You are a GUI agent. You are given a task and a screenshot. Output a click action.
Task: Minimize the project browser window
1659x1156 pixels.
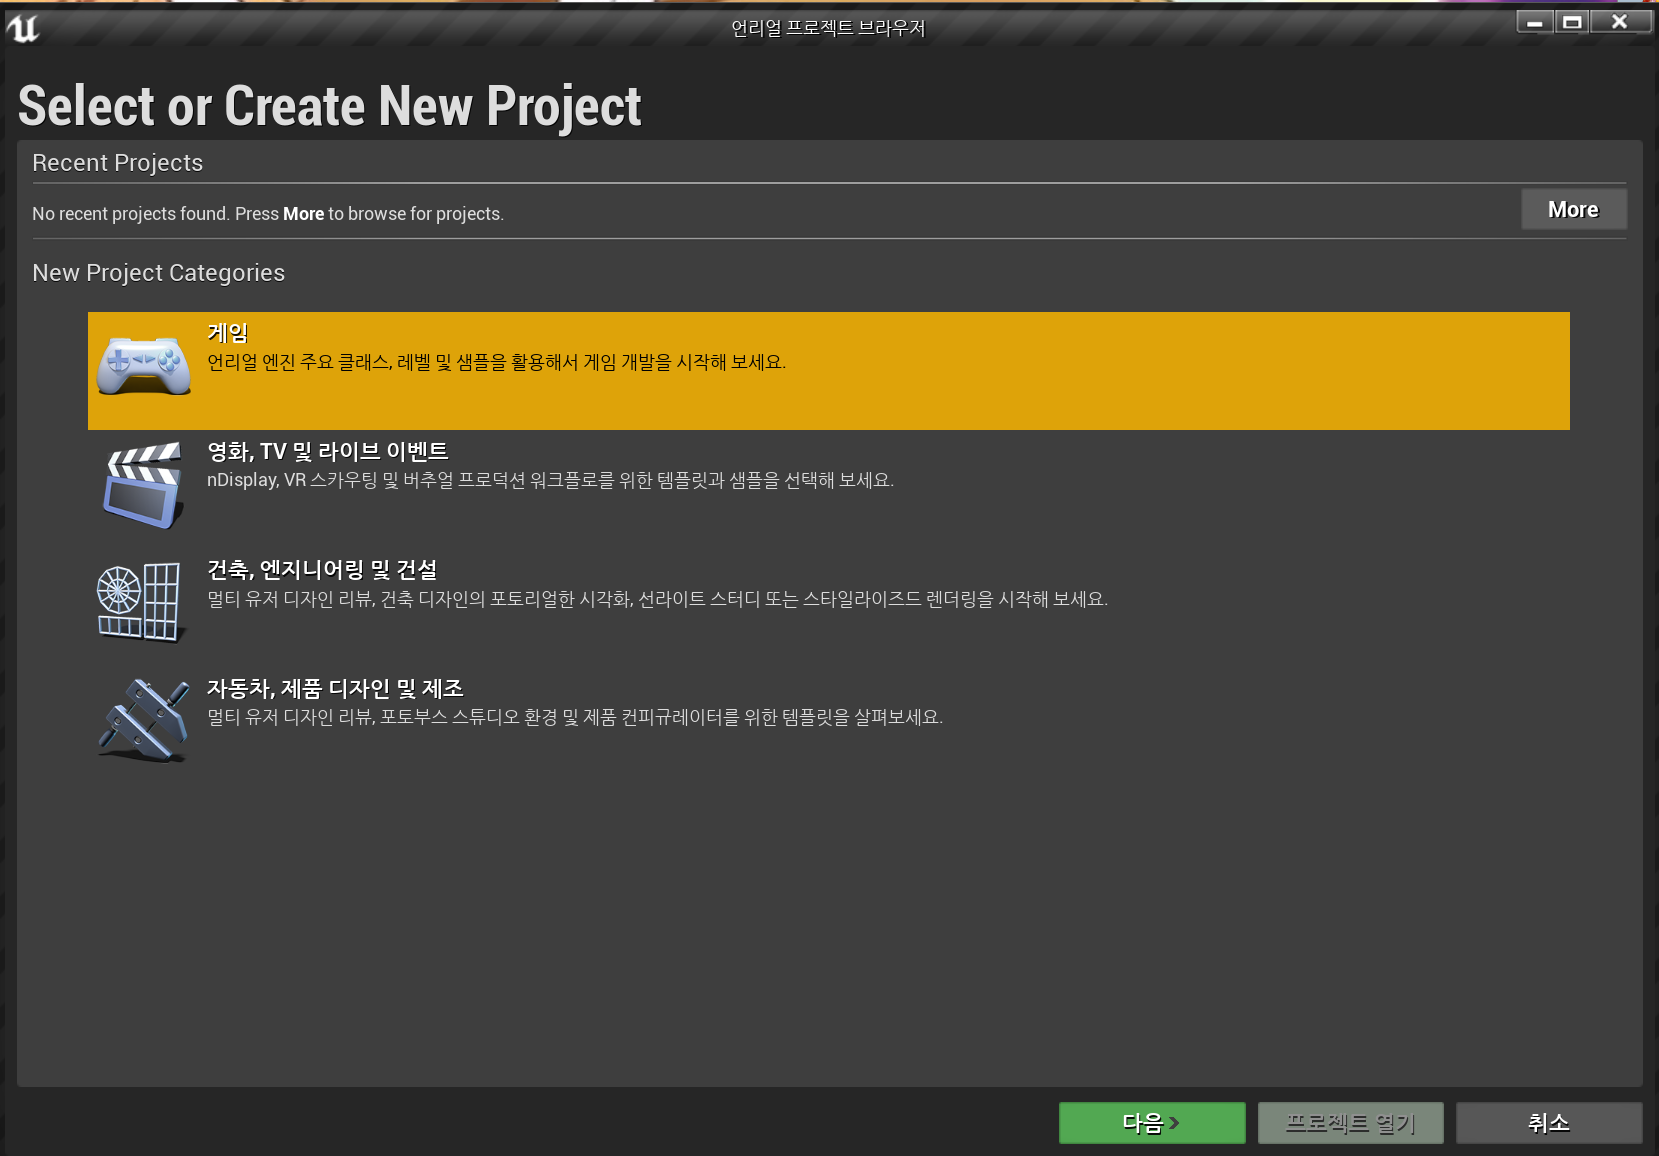coord(1535,22)
